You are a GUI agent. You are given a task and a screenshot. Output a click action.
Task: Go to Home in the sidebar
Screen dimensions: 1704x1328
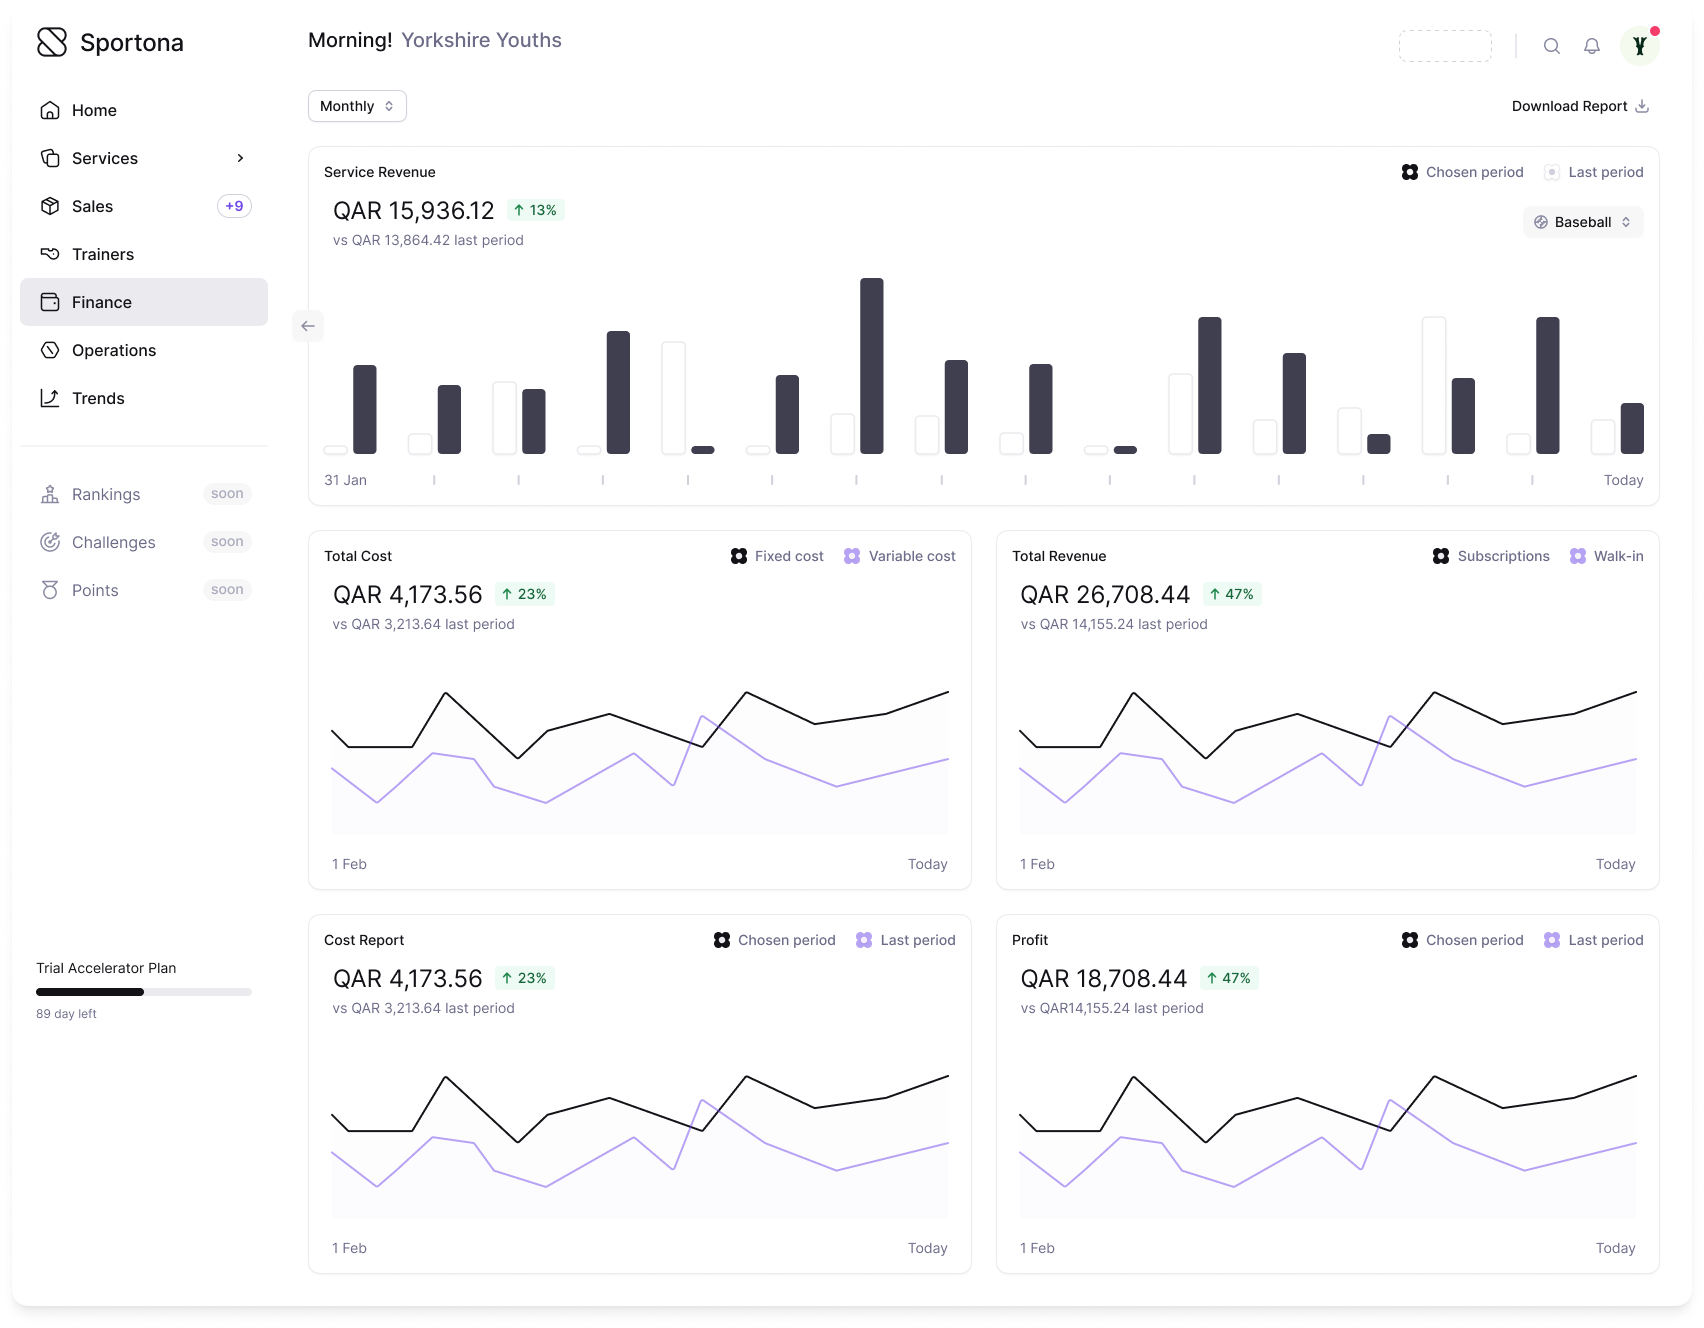click(144, 110)
